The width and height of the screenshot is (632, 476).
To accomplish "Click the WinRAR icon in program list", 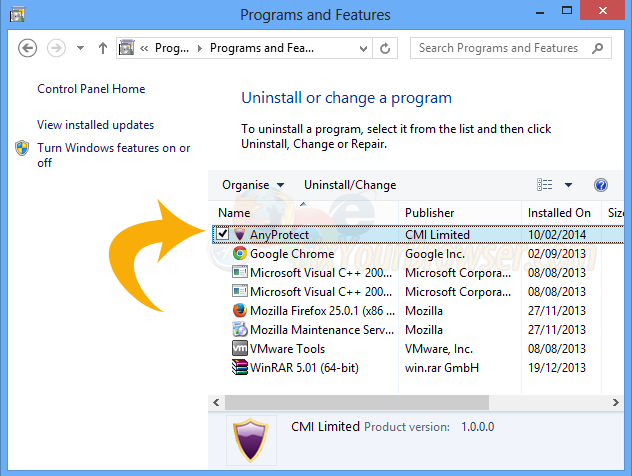I will (x=240, y=368).
